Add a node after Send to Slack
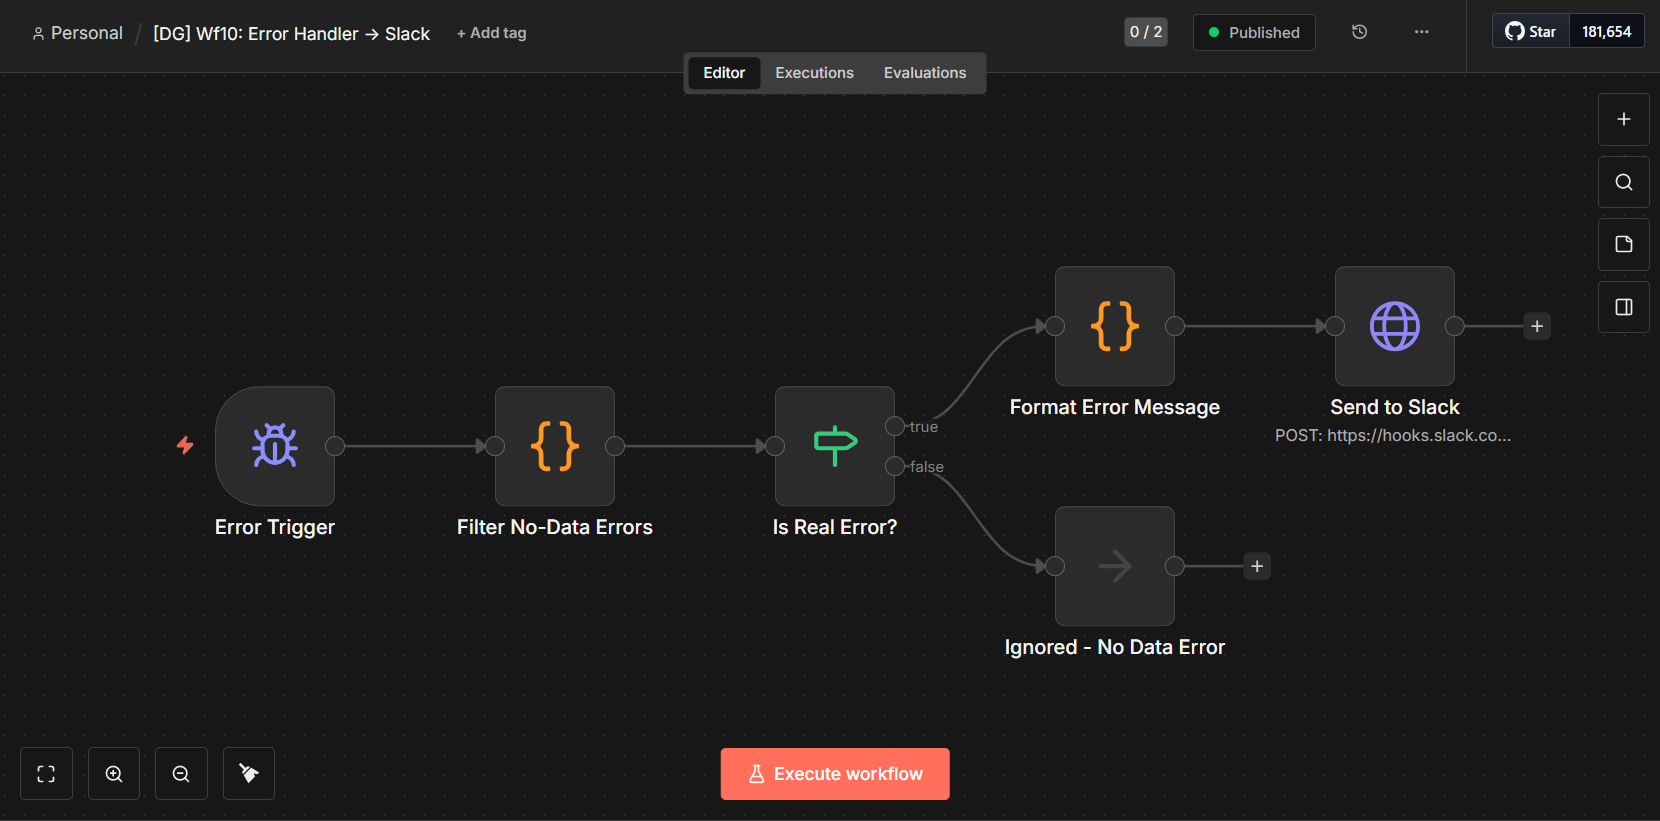This screenshot has height=821, width=1660. [x=1537, y=326]
